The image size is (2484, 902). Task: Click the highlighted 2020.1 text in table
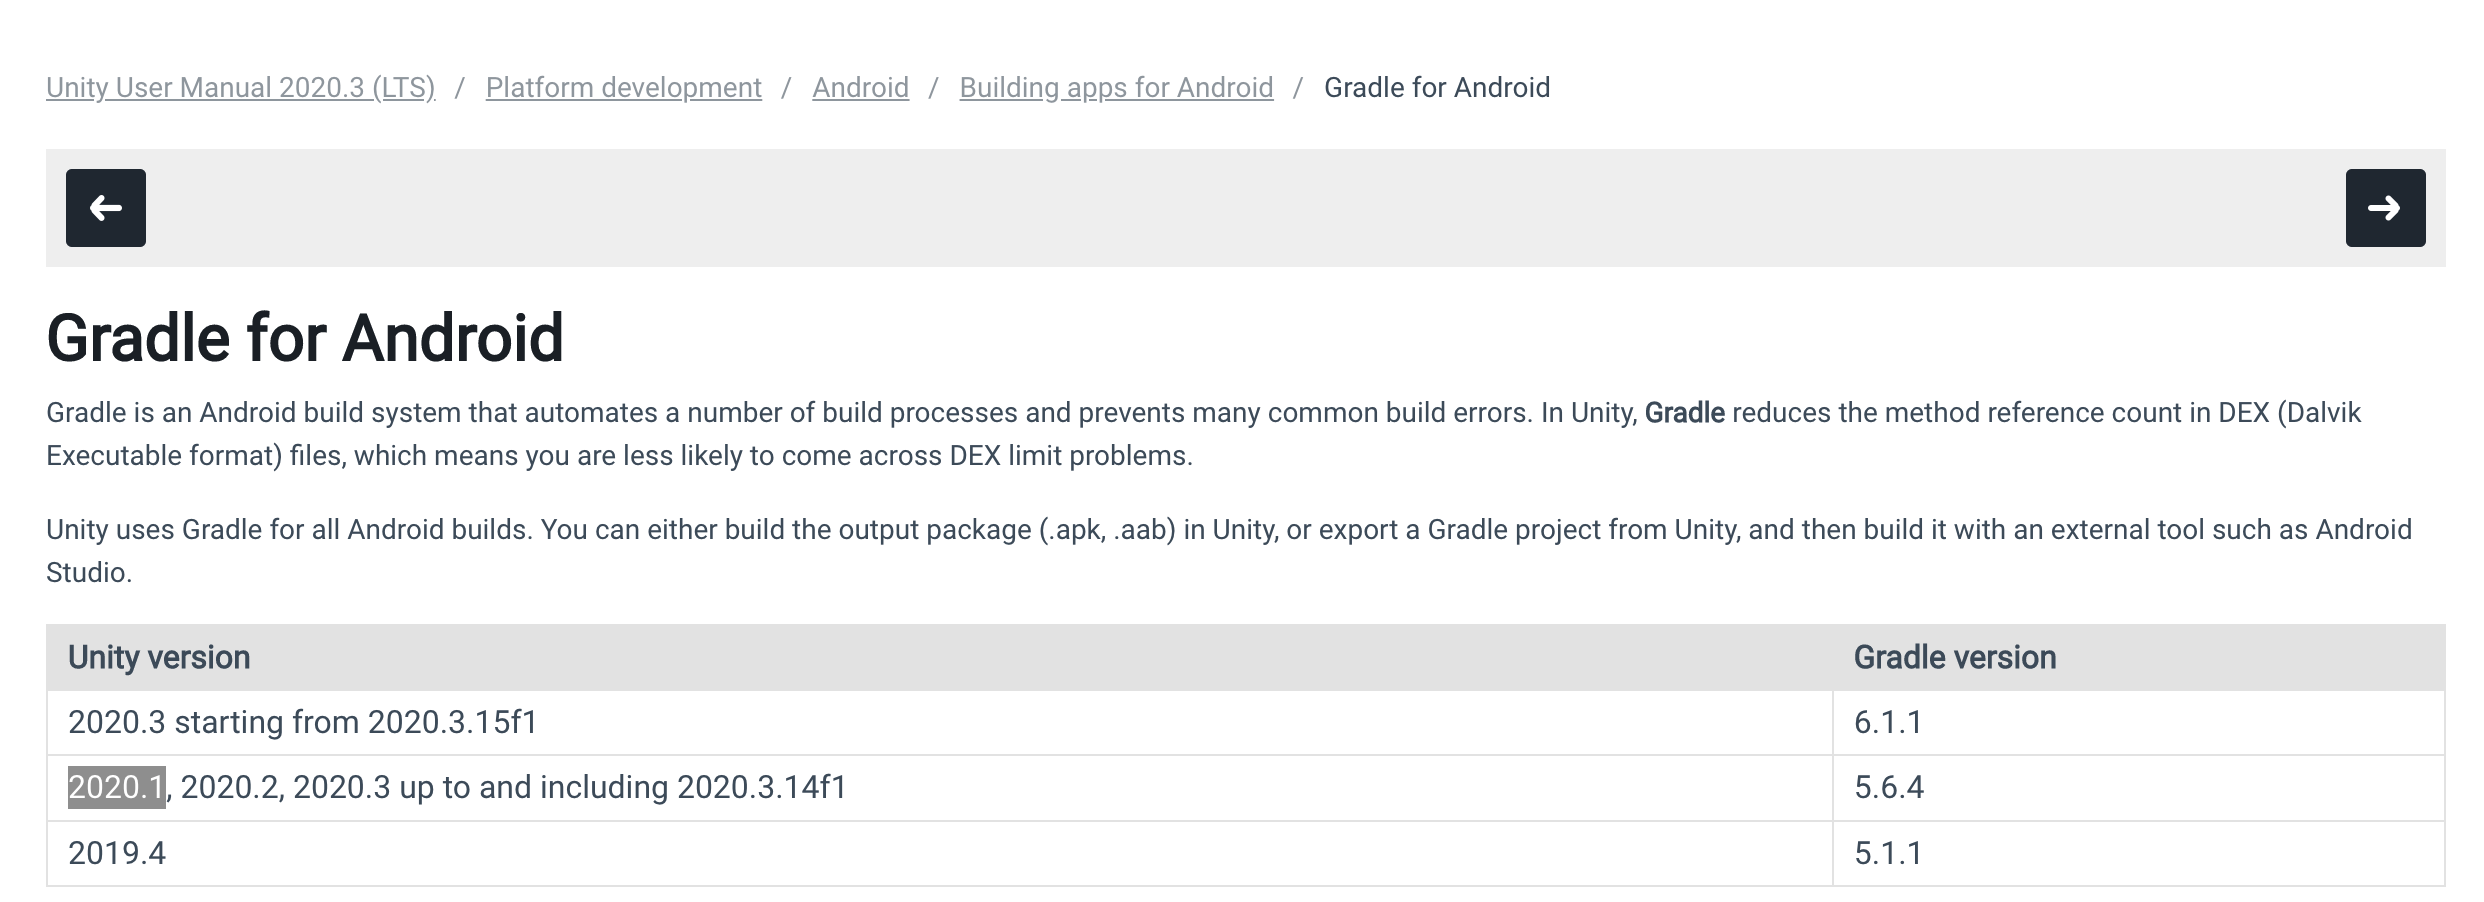115,789
